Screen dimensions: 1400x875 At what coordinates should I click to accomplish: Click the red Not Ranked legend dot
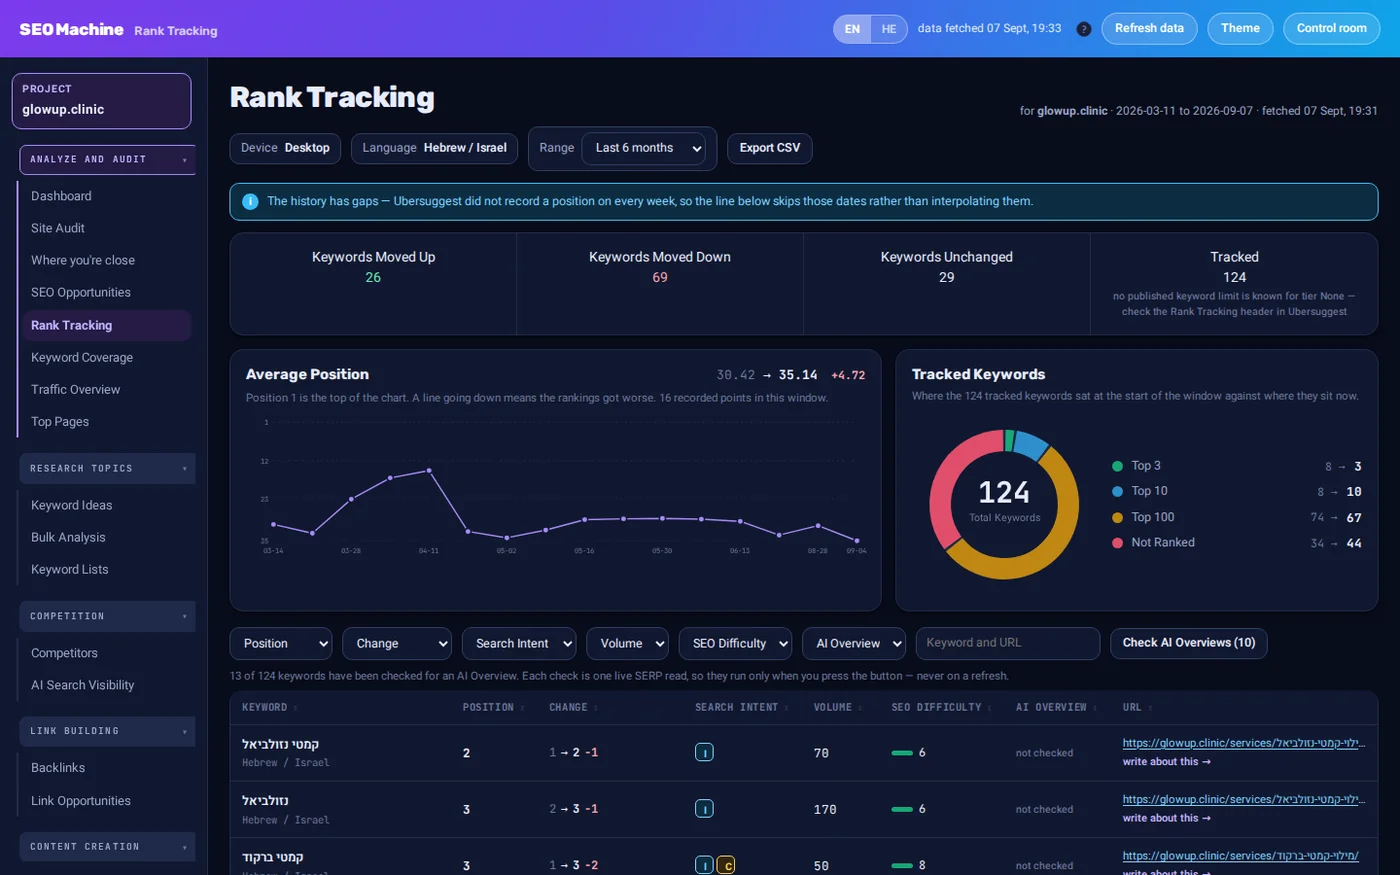(x=1117, y=543)
